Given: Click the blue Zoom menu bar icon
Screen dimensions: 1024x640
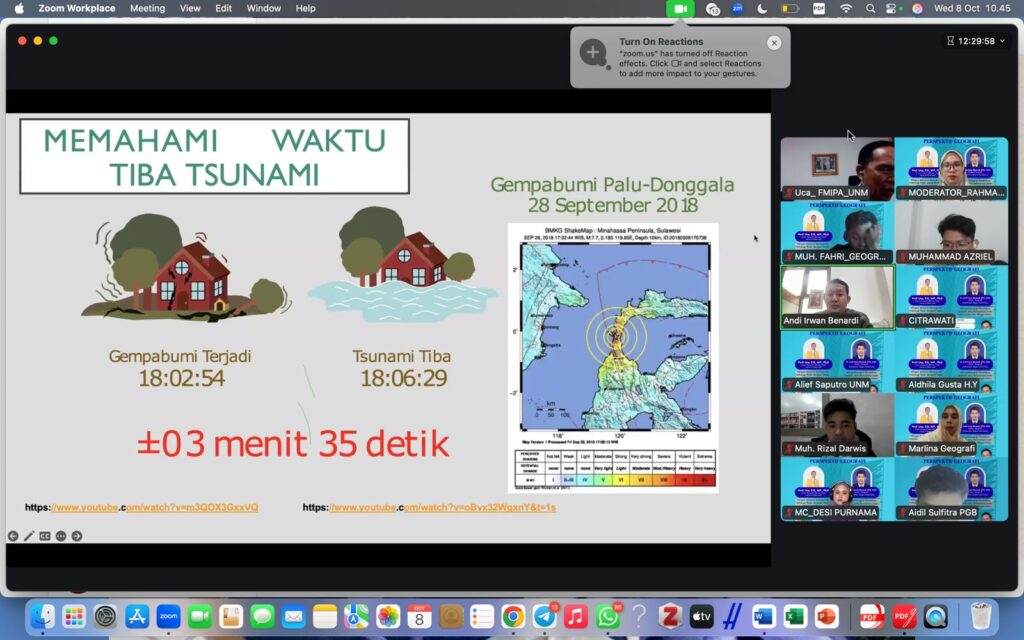Looking at the screenshot, I should click(x=738, y=8).
